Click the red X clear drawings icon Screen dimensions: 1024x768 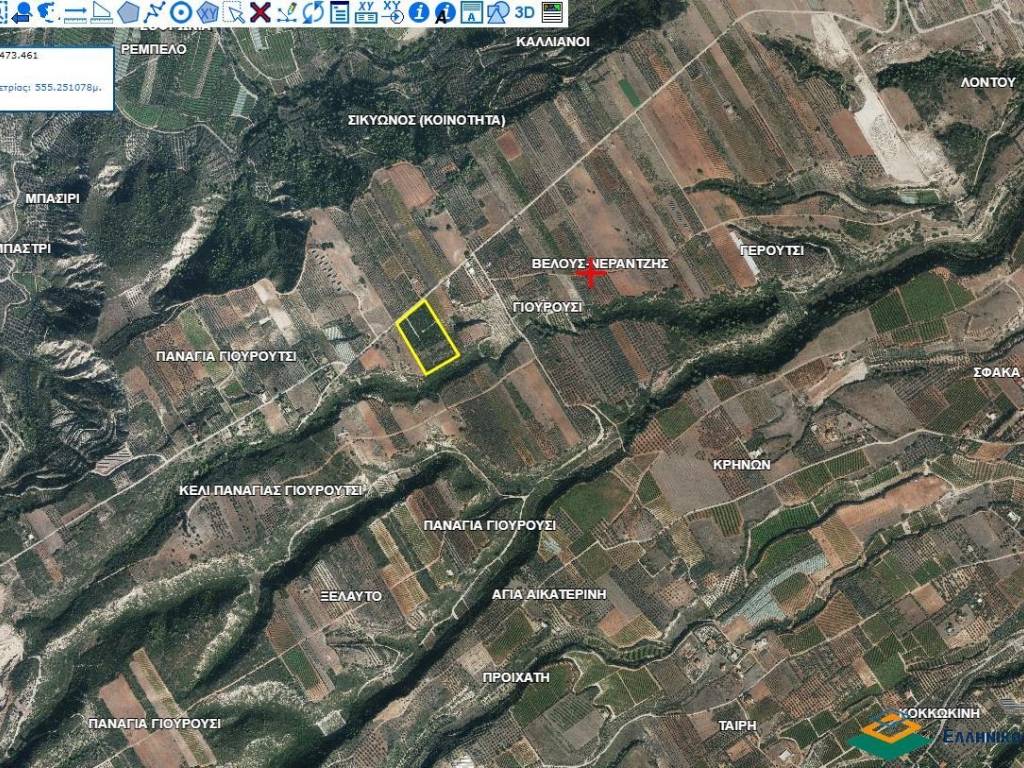coord(260,12)
